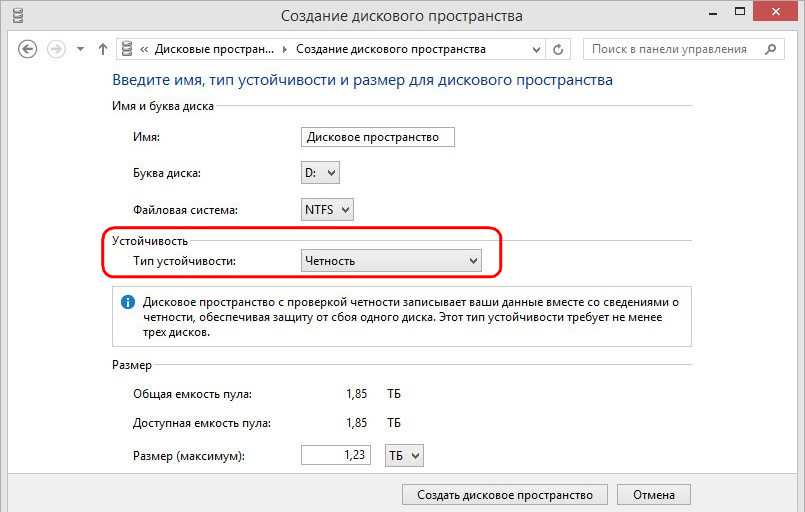Click the storage spaces icon in address bar
Image resolution: width=805 pixels, height=512 pixels.
point(128,49)
